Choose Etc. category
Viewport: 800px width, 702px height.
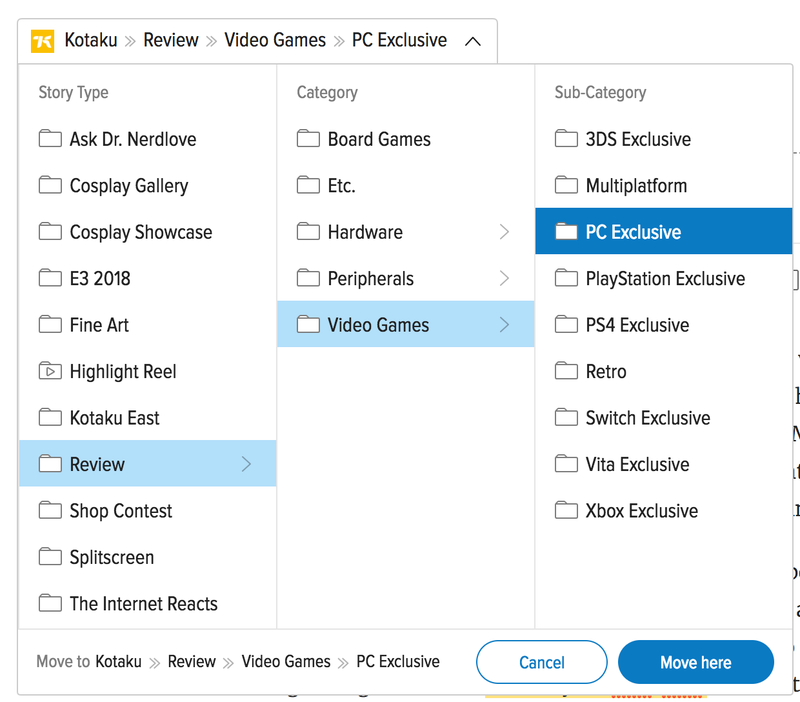pos(406,185)
